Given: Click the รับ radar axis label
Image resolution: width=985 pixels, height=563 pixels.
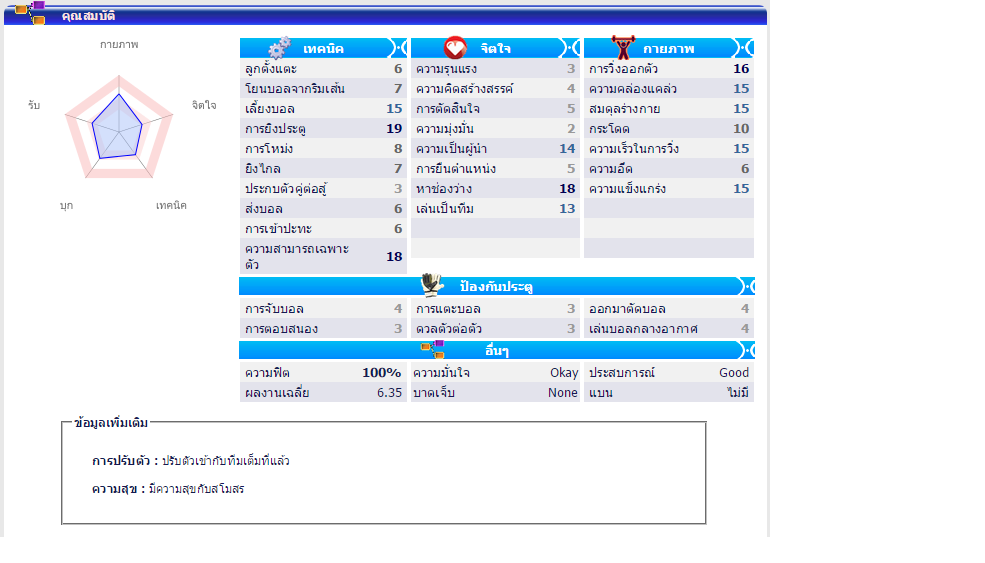Looking at the screenshot, I should pos(34,105).
